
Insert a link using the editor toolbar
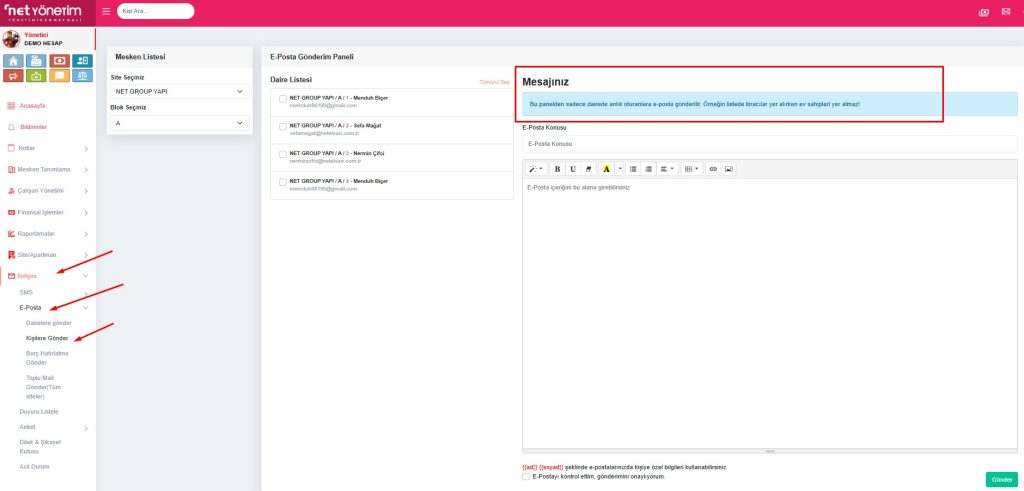[713, 169]
